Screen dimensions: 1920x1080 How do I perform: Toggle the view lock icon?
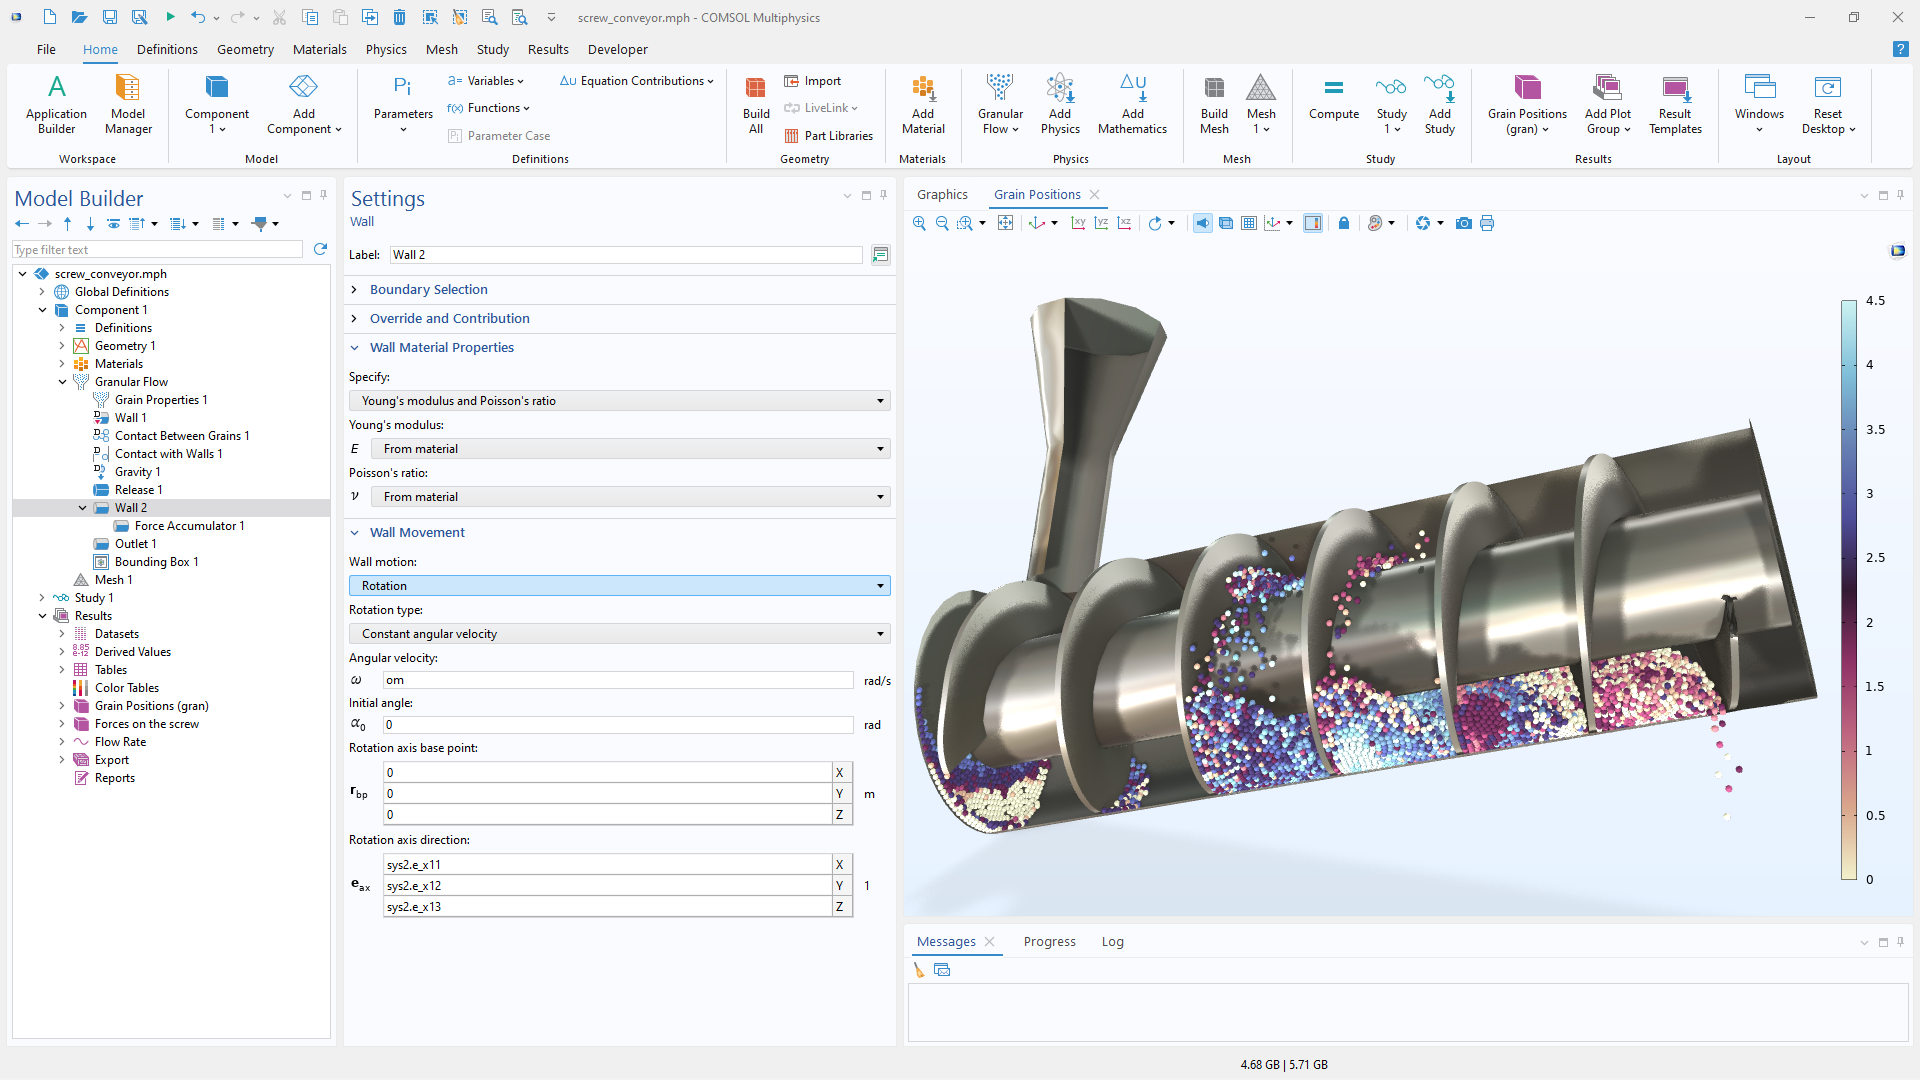1344,223
